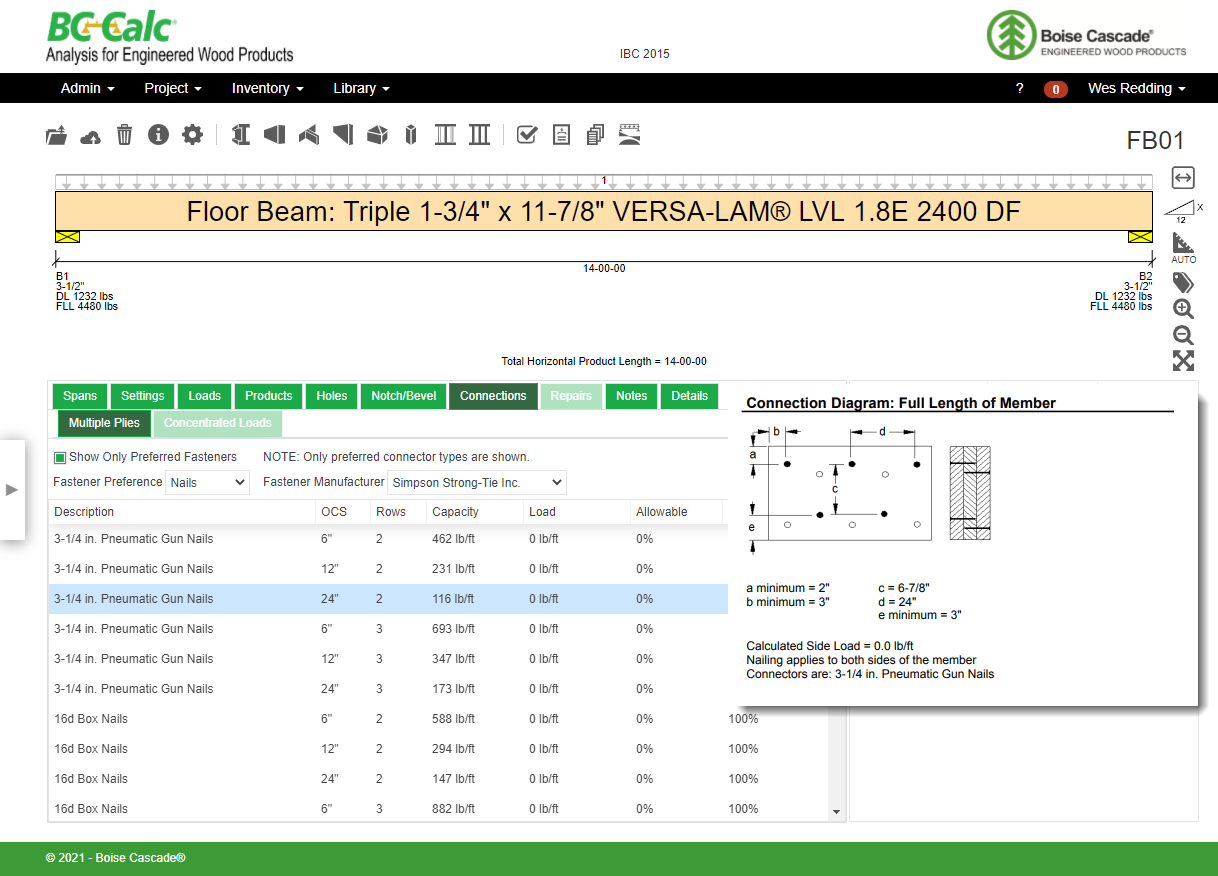This screenshot has width=1218, height=876.
Task: Open the Fastener Preference dropdown
Action: (x=207, y=482)
